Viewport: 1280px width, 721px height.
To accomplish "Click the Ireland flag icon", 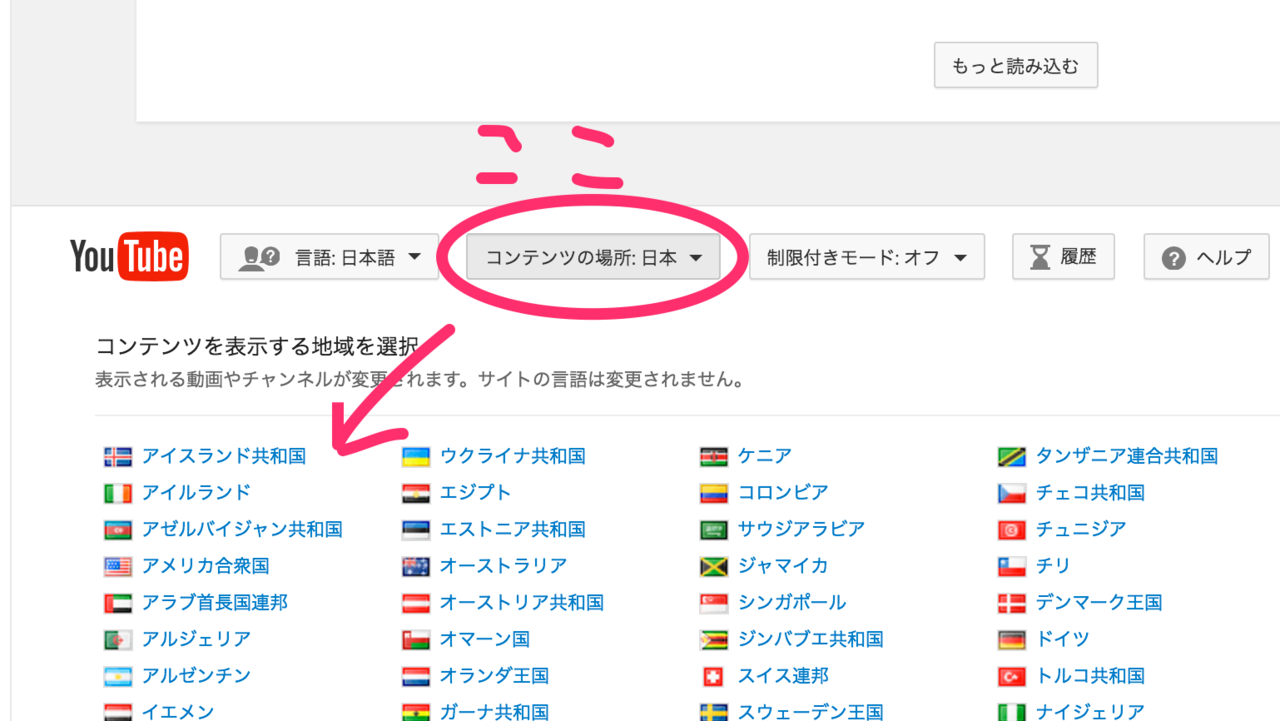I will coord(118,493).
